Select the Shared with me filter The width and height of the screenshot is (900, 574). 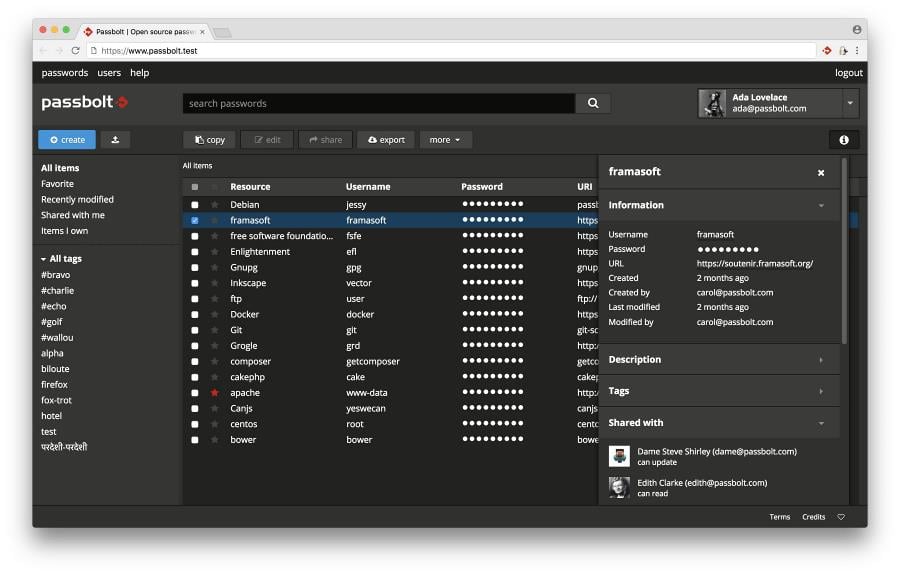[x=73, y=215]
